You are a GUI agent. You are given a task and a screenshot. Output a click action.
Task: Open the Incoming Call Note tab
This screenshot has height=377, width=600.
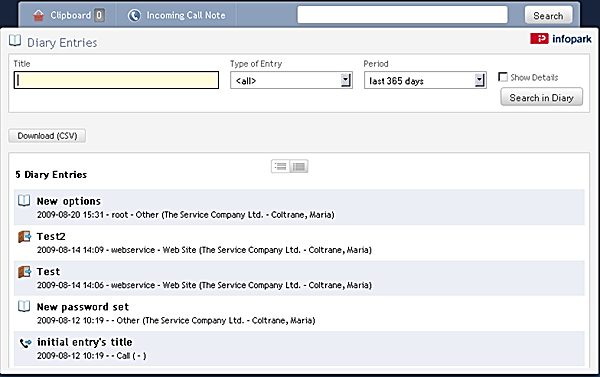(176, 15)
